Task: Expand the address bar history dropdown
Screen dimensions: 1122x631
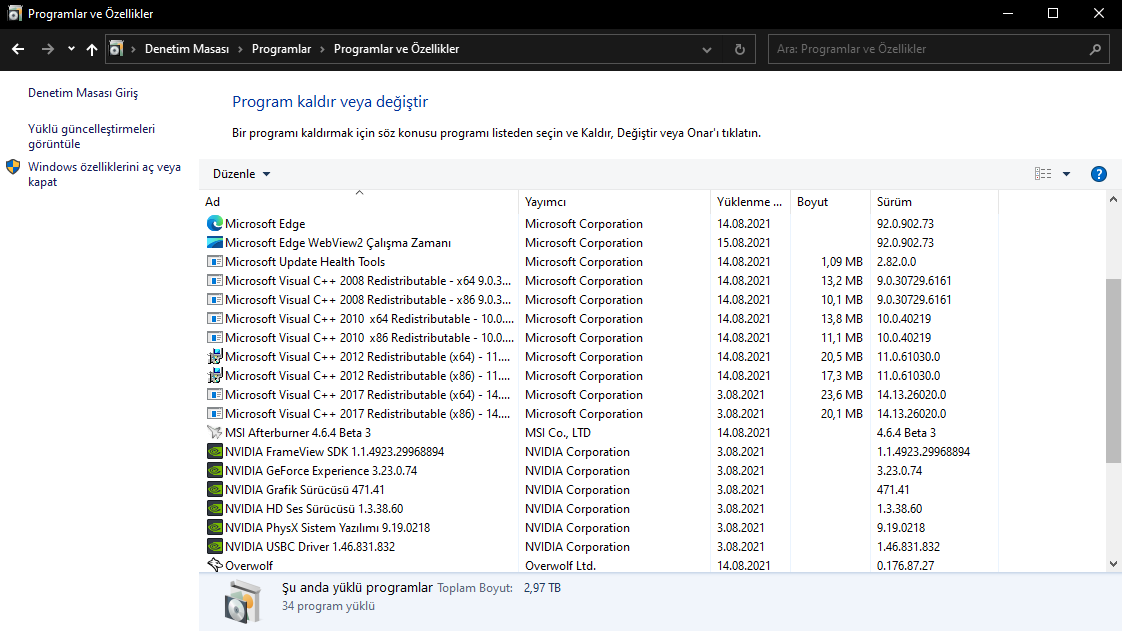Action: [708, 49]
